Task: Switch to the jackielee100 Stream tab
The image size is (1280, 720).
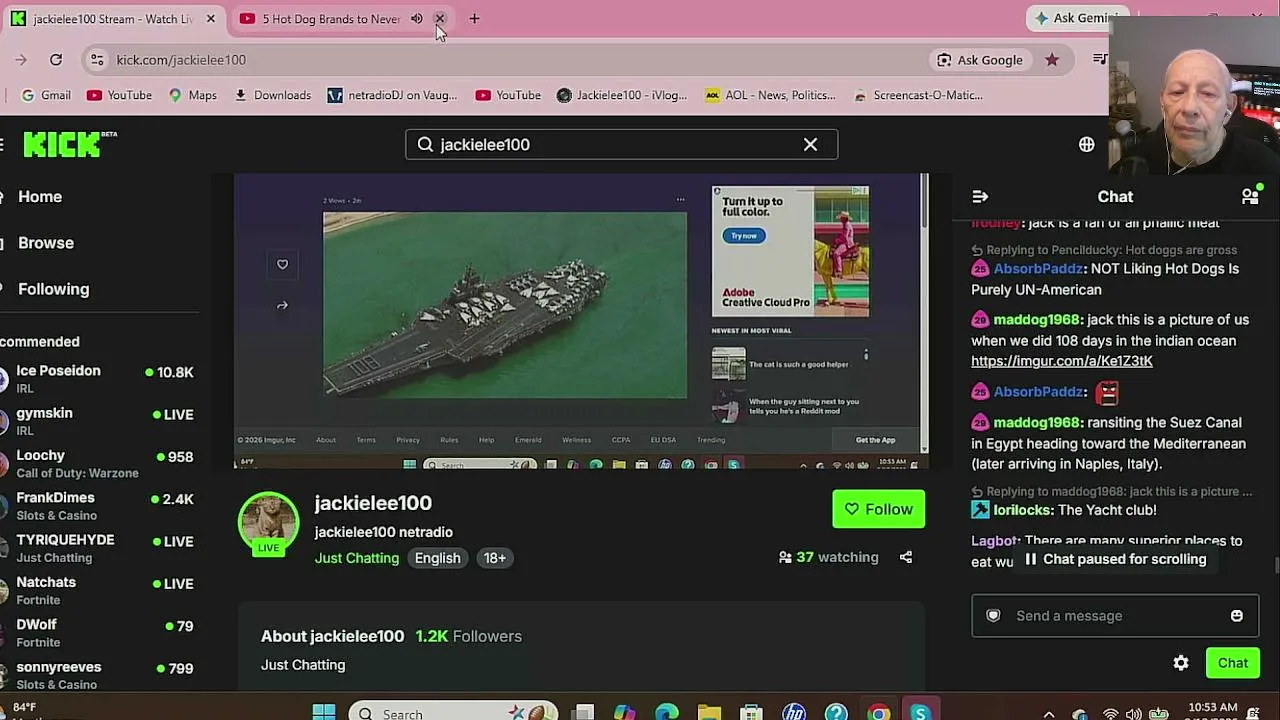Action: tap(113, 19)
